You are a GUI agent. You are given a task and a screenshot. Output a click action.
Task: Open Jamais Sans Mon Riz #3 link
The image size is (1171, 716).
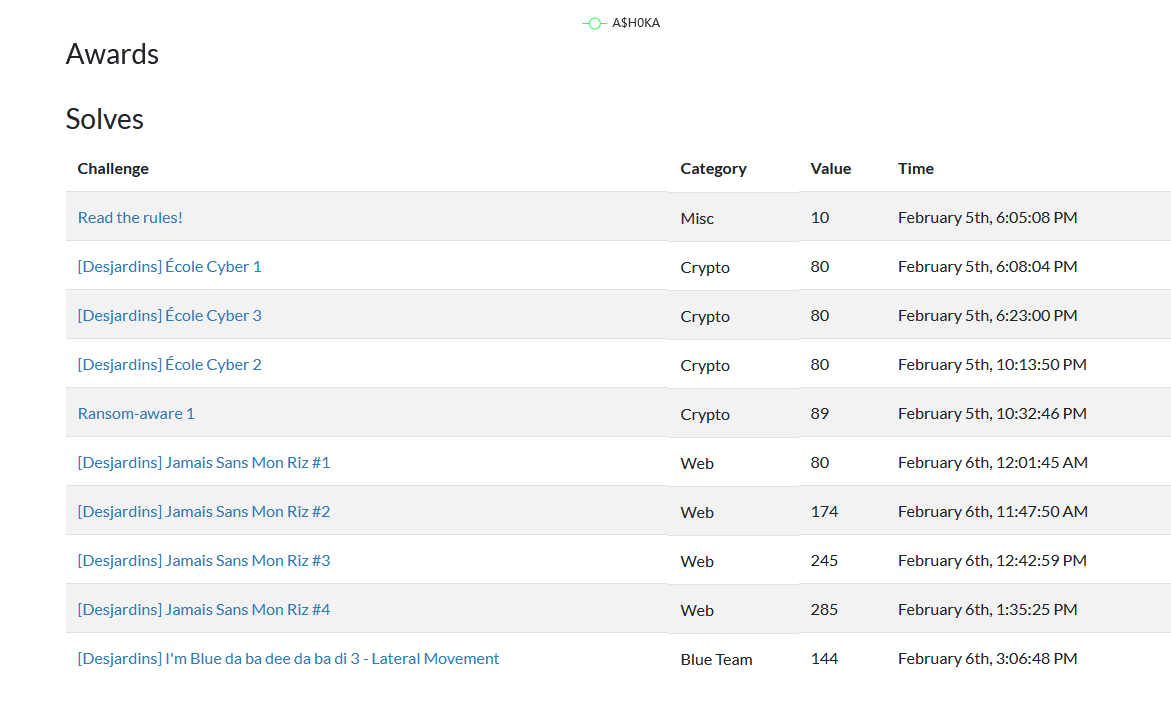point(204,561)
